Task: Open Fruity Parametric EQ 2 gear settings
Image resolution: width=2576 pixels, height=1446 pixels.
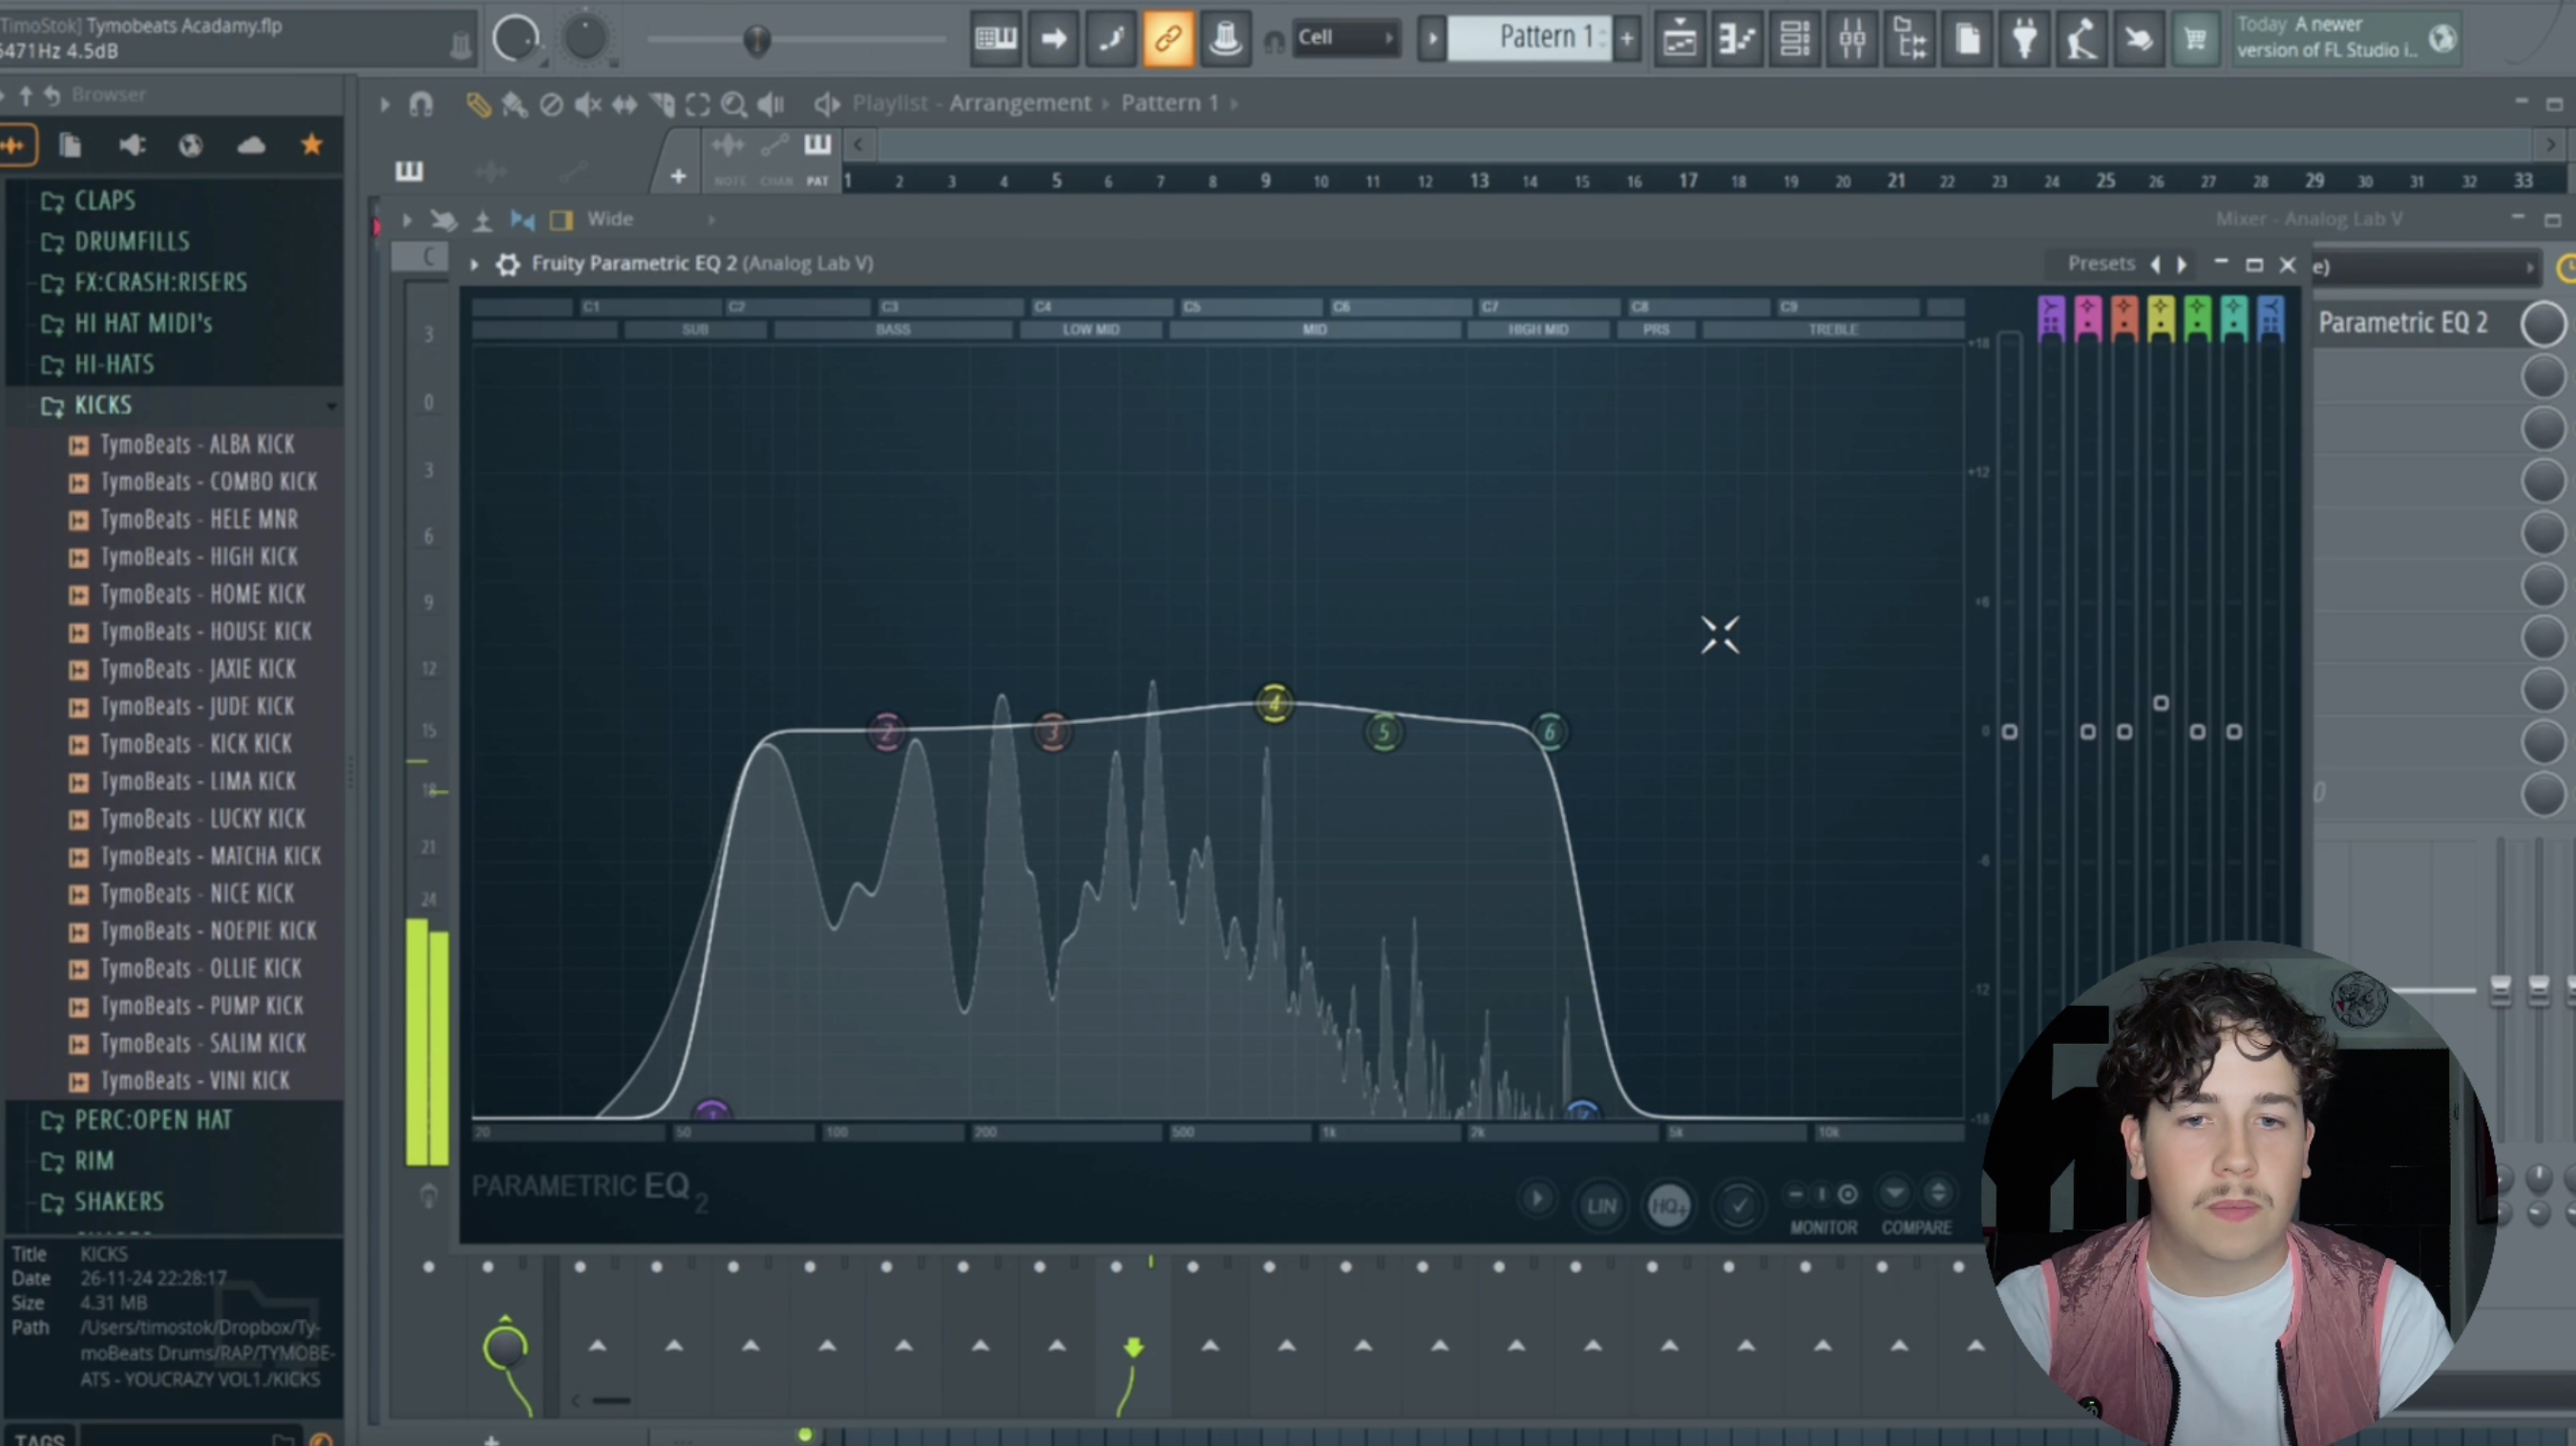Action: click(x=508, y=265)
